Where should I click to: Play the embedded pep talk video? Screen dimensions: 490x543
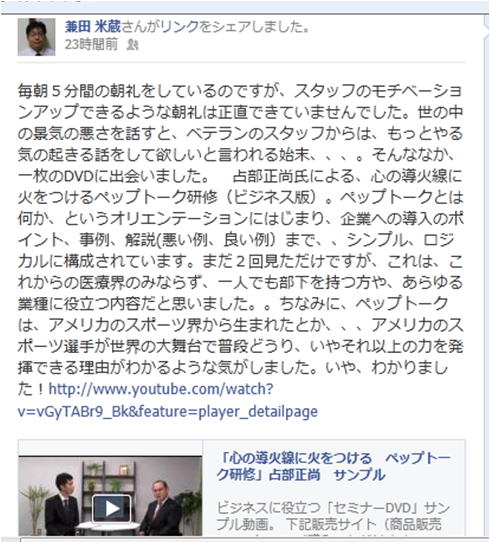click(112, 508)
